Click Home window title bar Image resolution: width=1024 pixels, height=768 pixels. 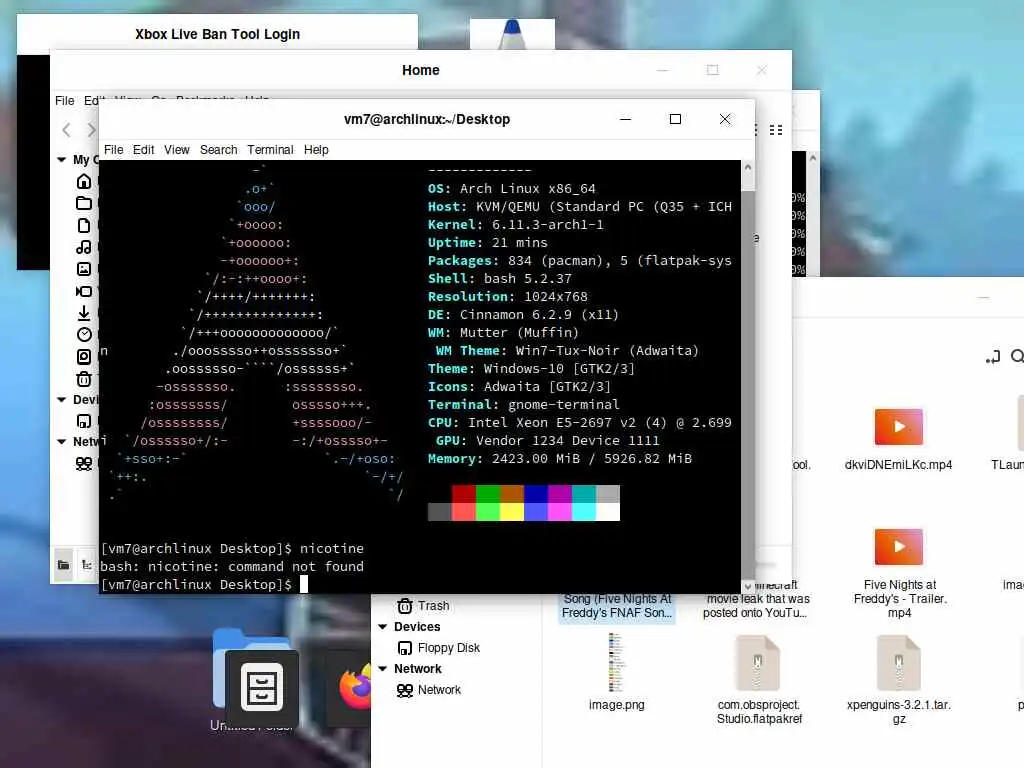[x=421, y=70]
